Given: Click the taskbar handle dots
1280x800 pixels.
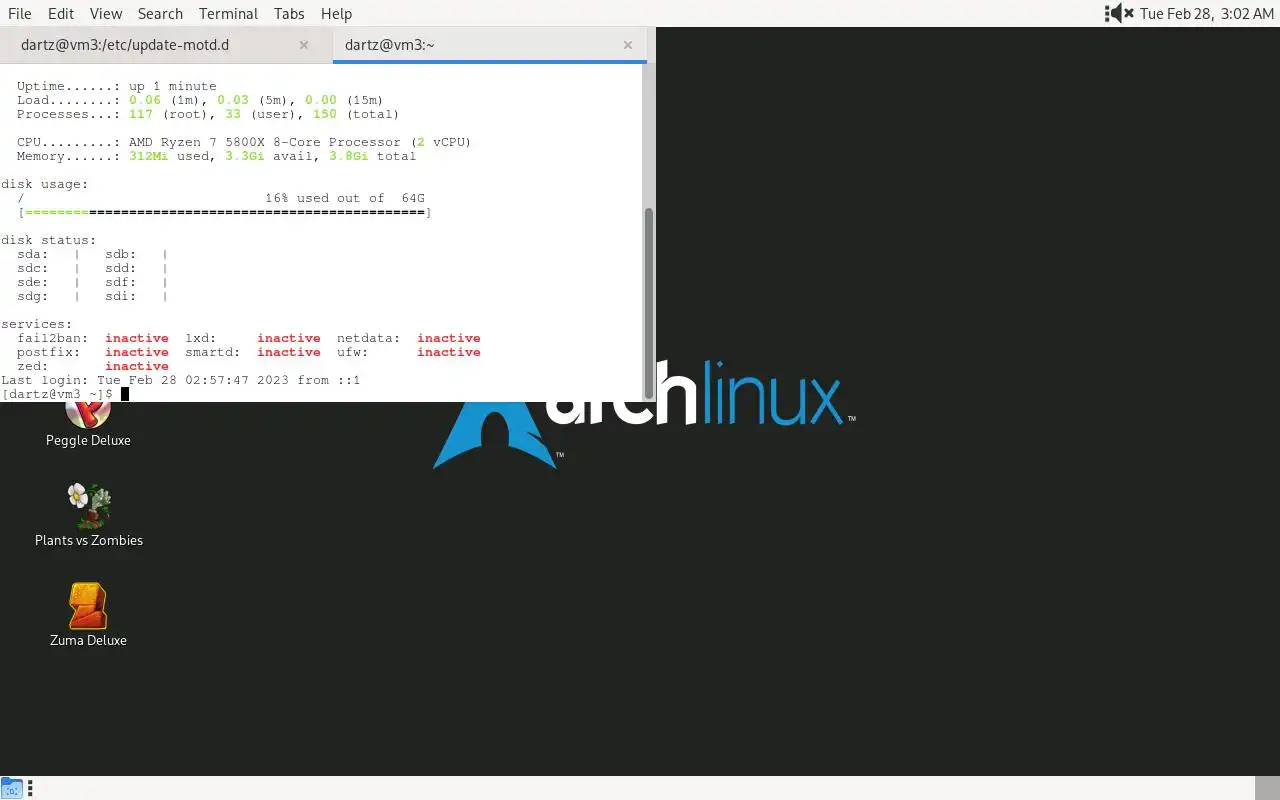Looking at the screenshot, I should [30, 788].
